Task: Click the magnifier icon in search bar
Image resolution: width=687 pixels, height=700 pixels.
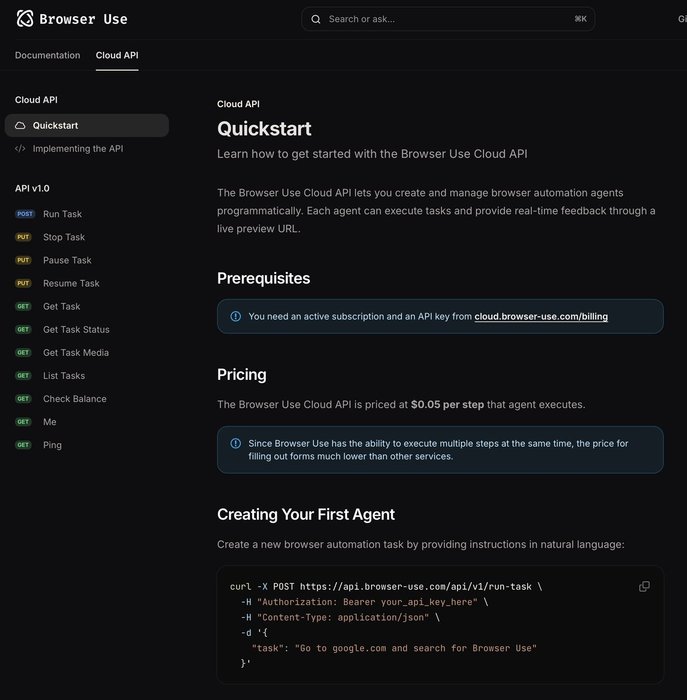Action: click(x=316, y=19)
